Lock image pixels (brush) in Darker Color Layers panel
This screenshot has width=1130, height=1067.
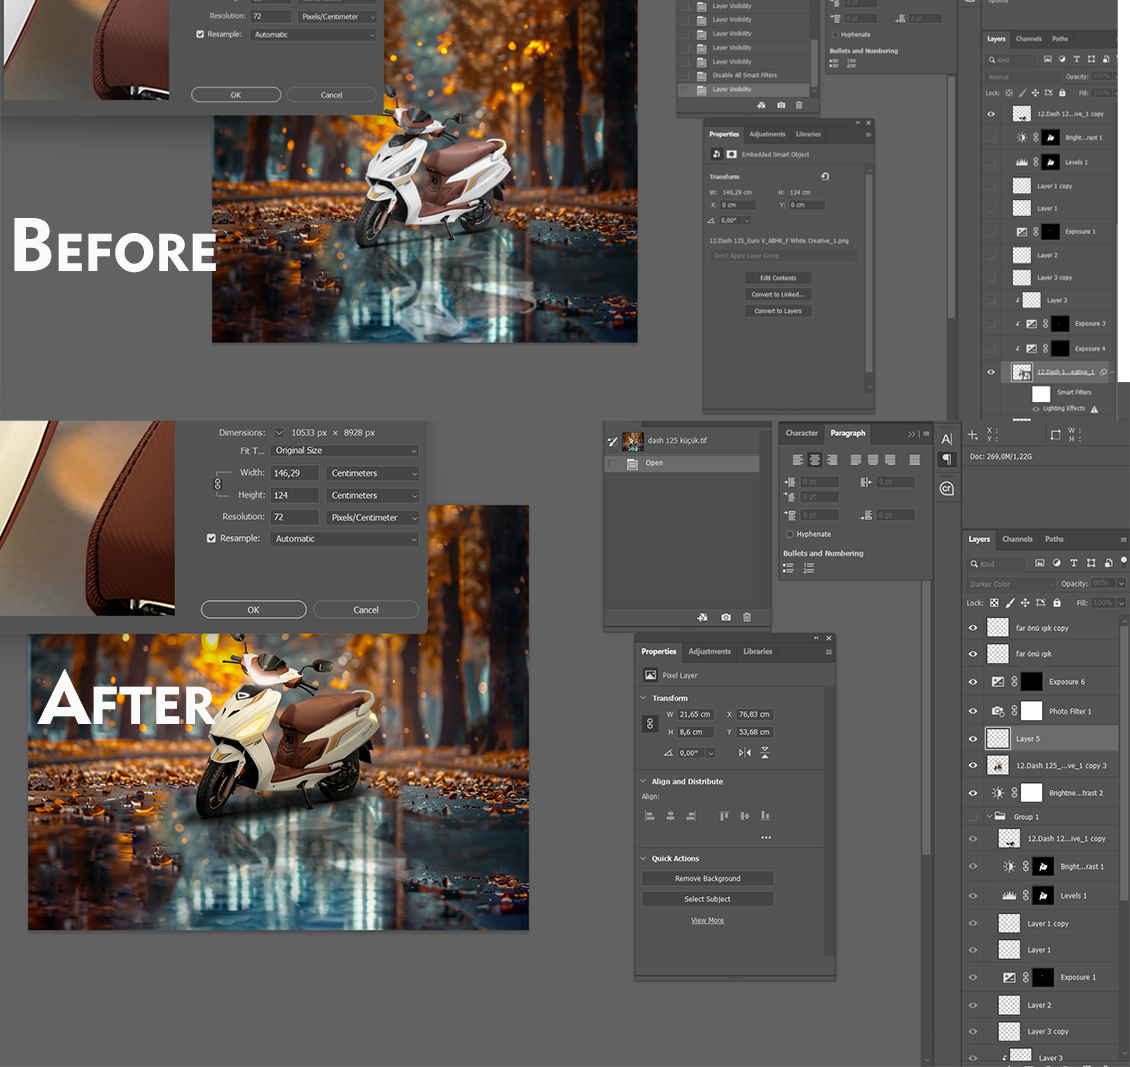pyautogui.click(x=1010, y=602)
